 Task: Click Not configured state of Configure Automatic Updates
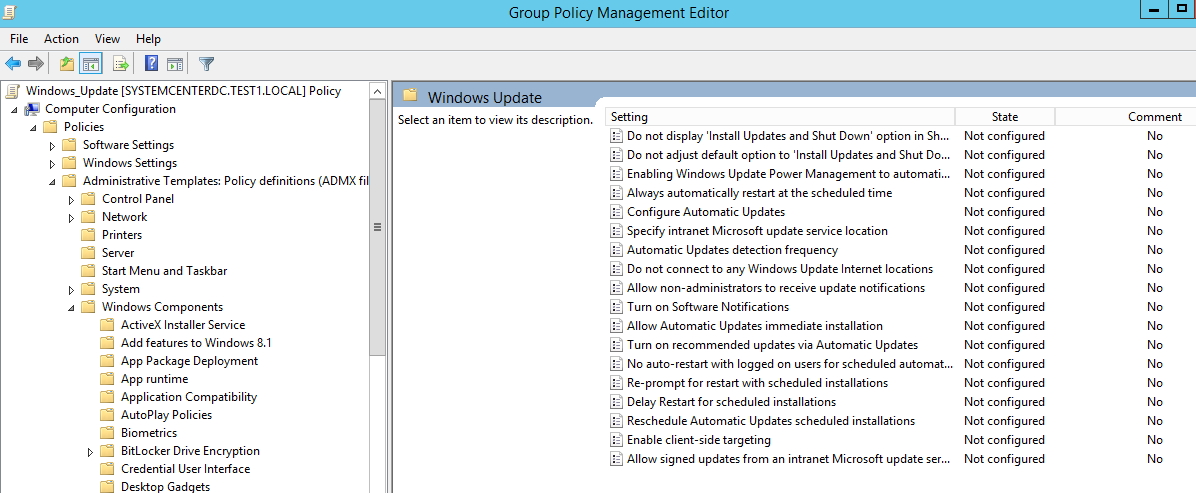coord(1004,212)
